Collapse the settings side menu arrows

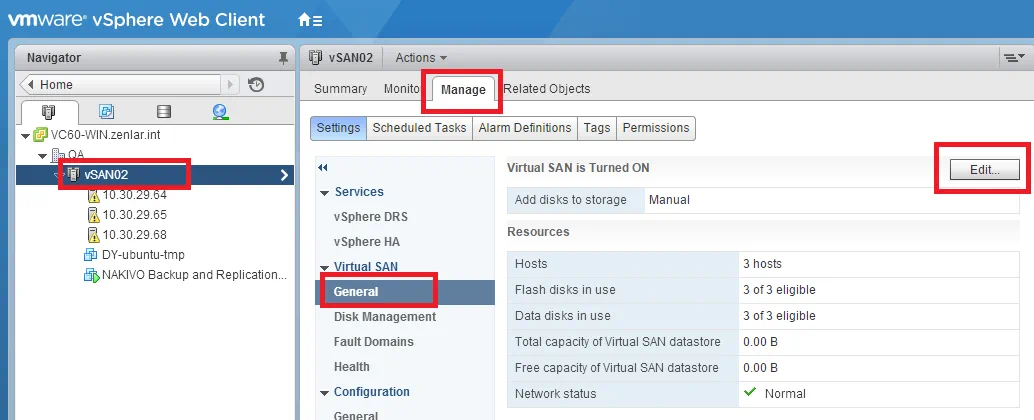point(322,167)
